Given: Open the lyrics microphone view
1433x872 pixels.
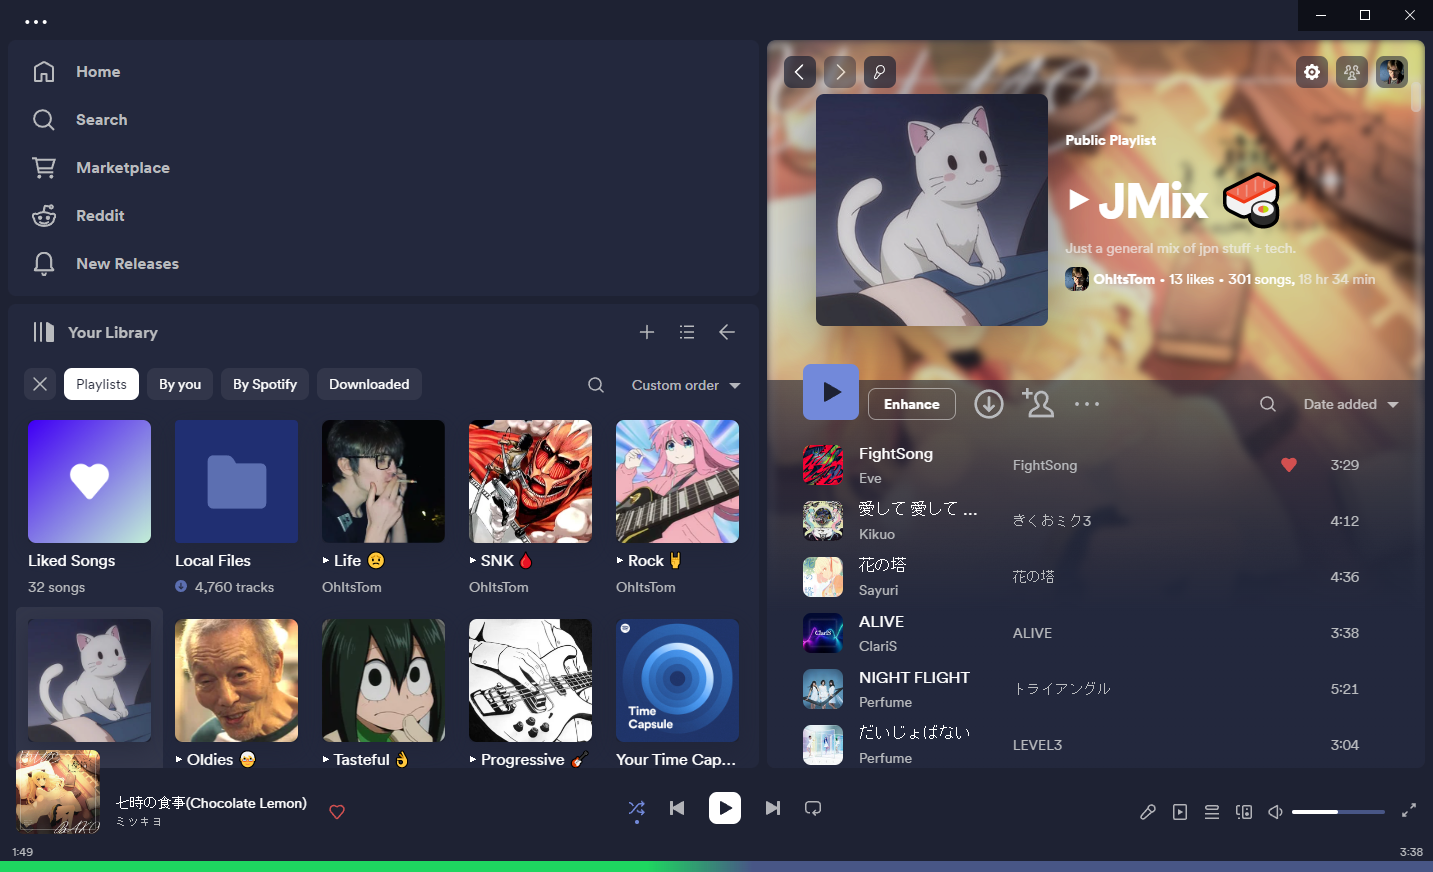Looking at the screenshot, I should [x=1148, y=812].
